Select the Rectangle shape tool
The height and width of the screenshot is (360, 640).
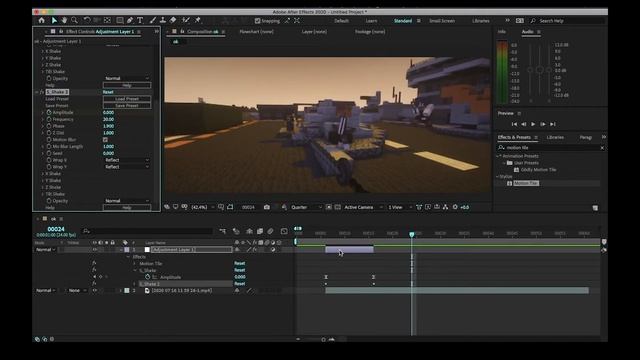tap(120, 20)
